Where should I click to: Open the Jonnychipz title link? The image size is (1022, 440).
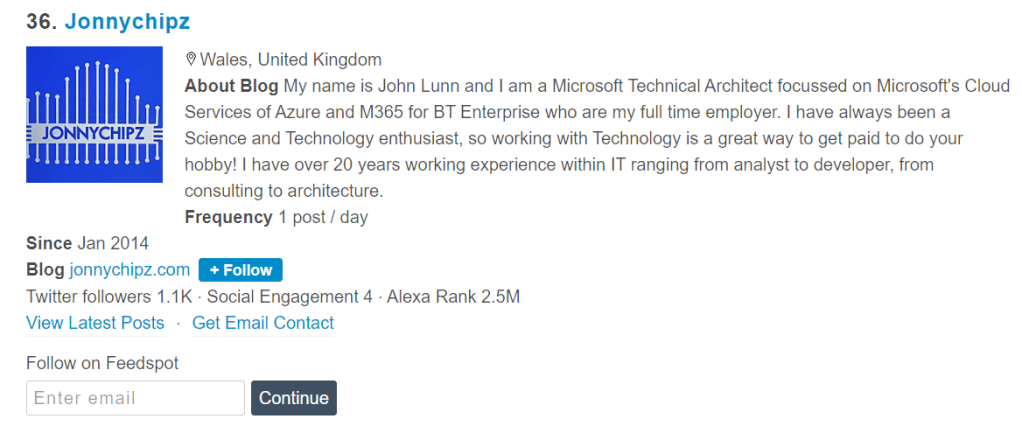[127, 21]
